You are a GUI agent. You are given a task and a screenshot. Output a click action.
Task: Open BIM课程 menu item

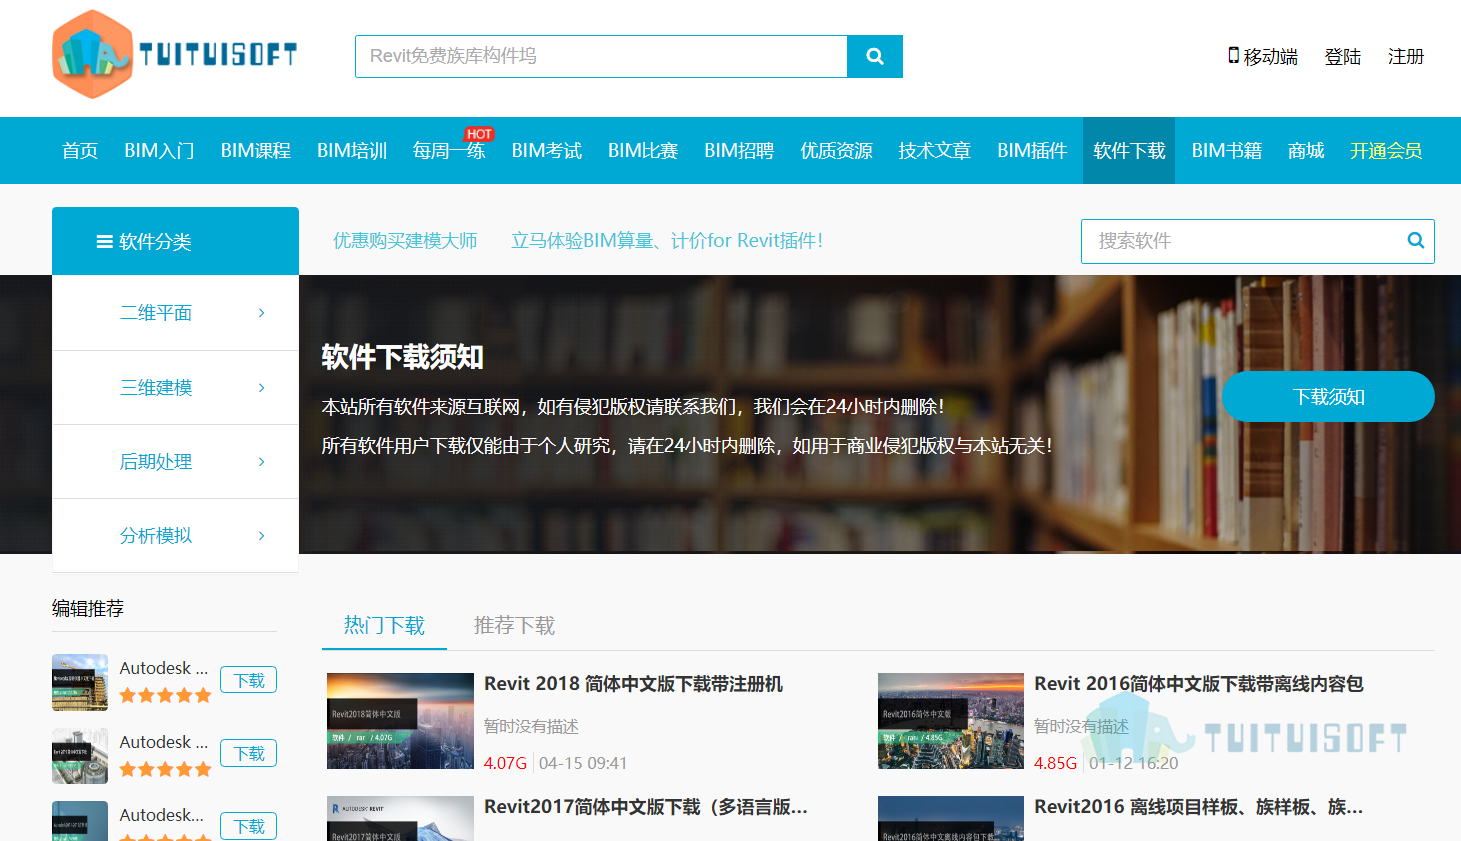tap(256, 151)
